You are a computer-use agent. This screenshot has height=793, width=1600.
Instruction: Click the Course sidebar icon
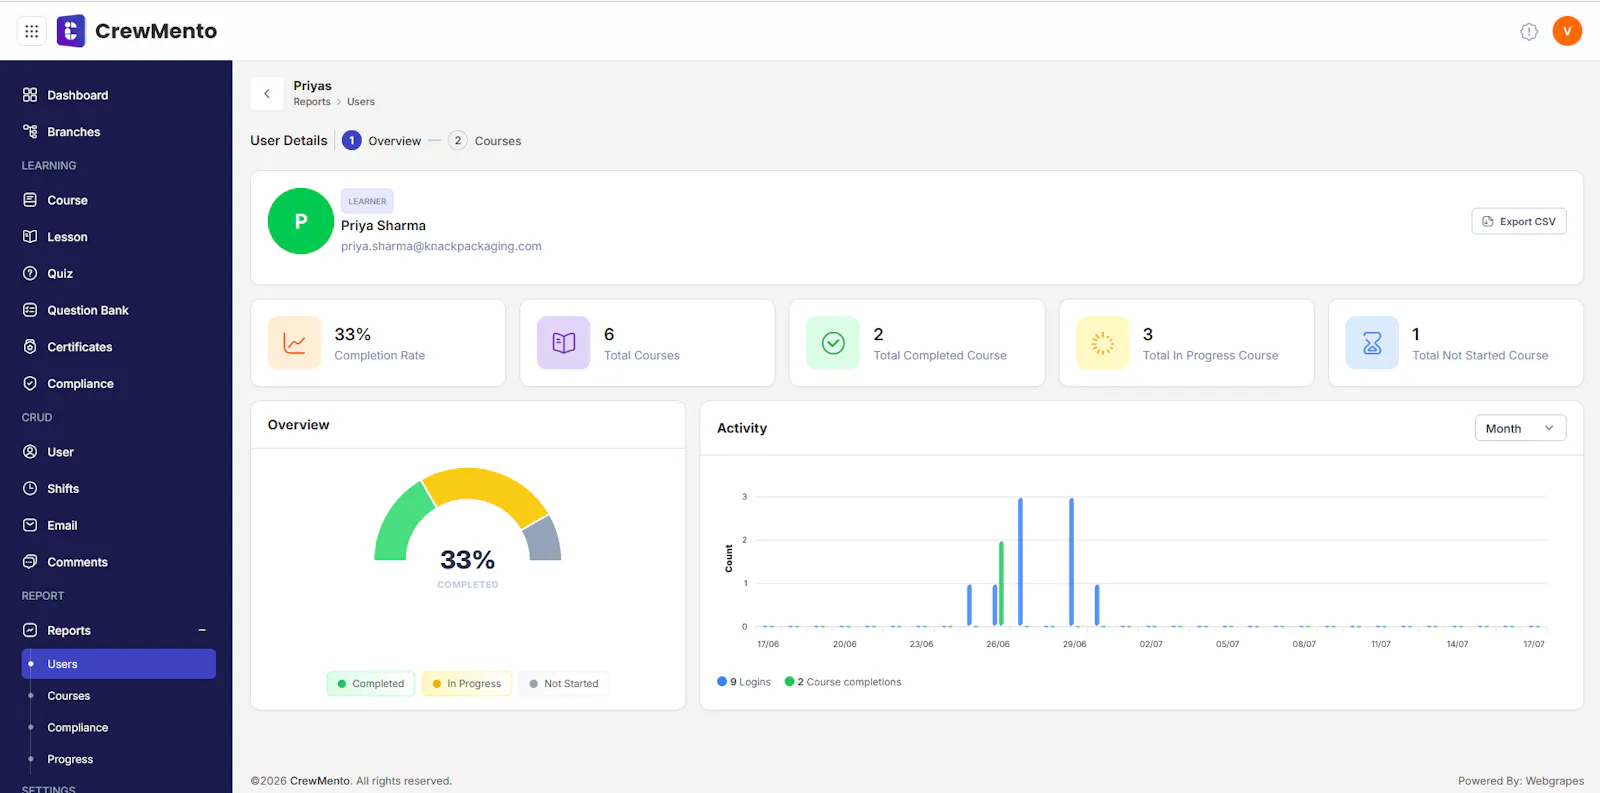(30, 200)
